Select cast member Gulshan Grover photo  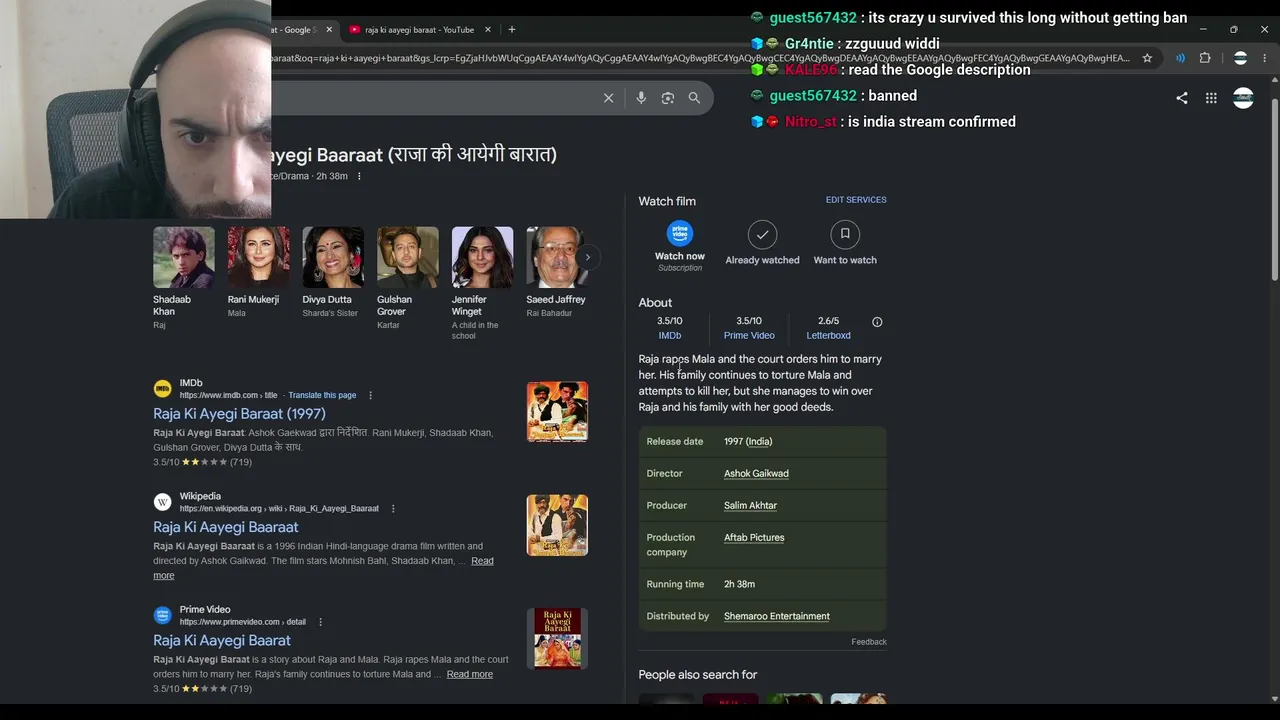(x=408, y=257)
